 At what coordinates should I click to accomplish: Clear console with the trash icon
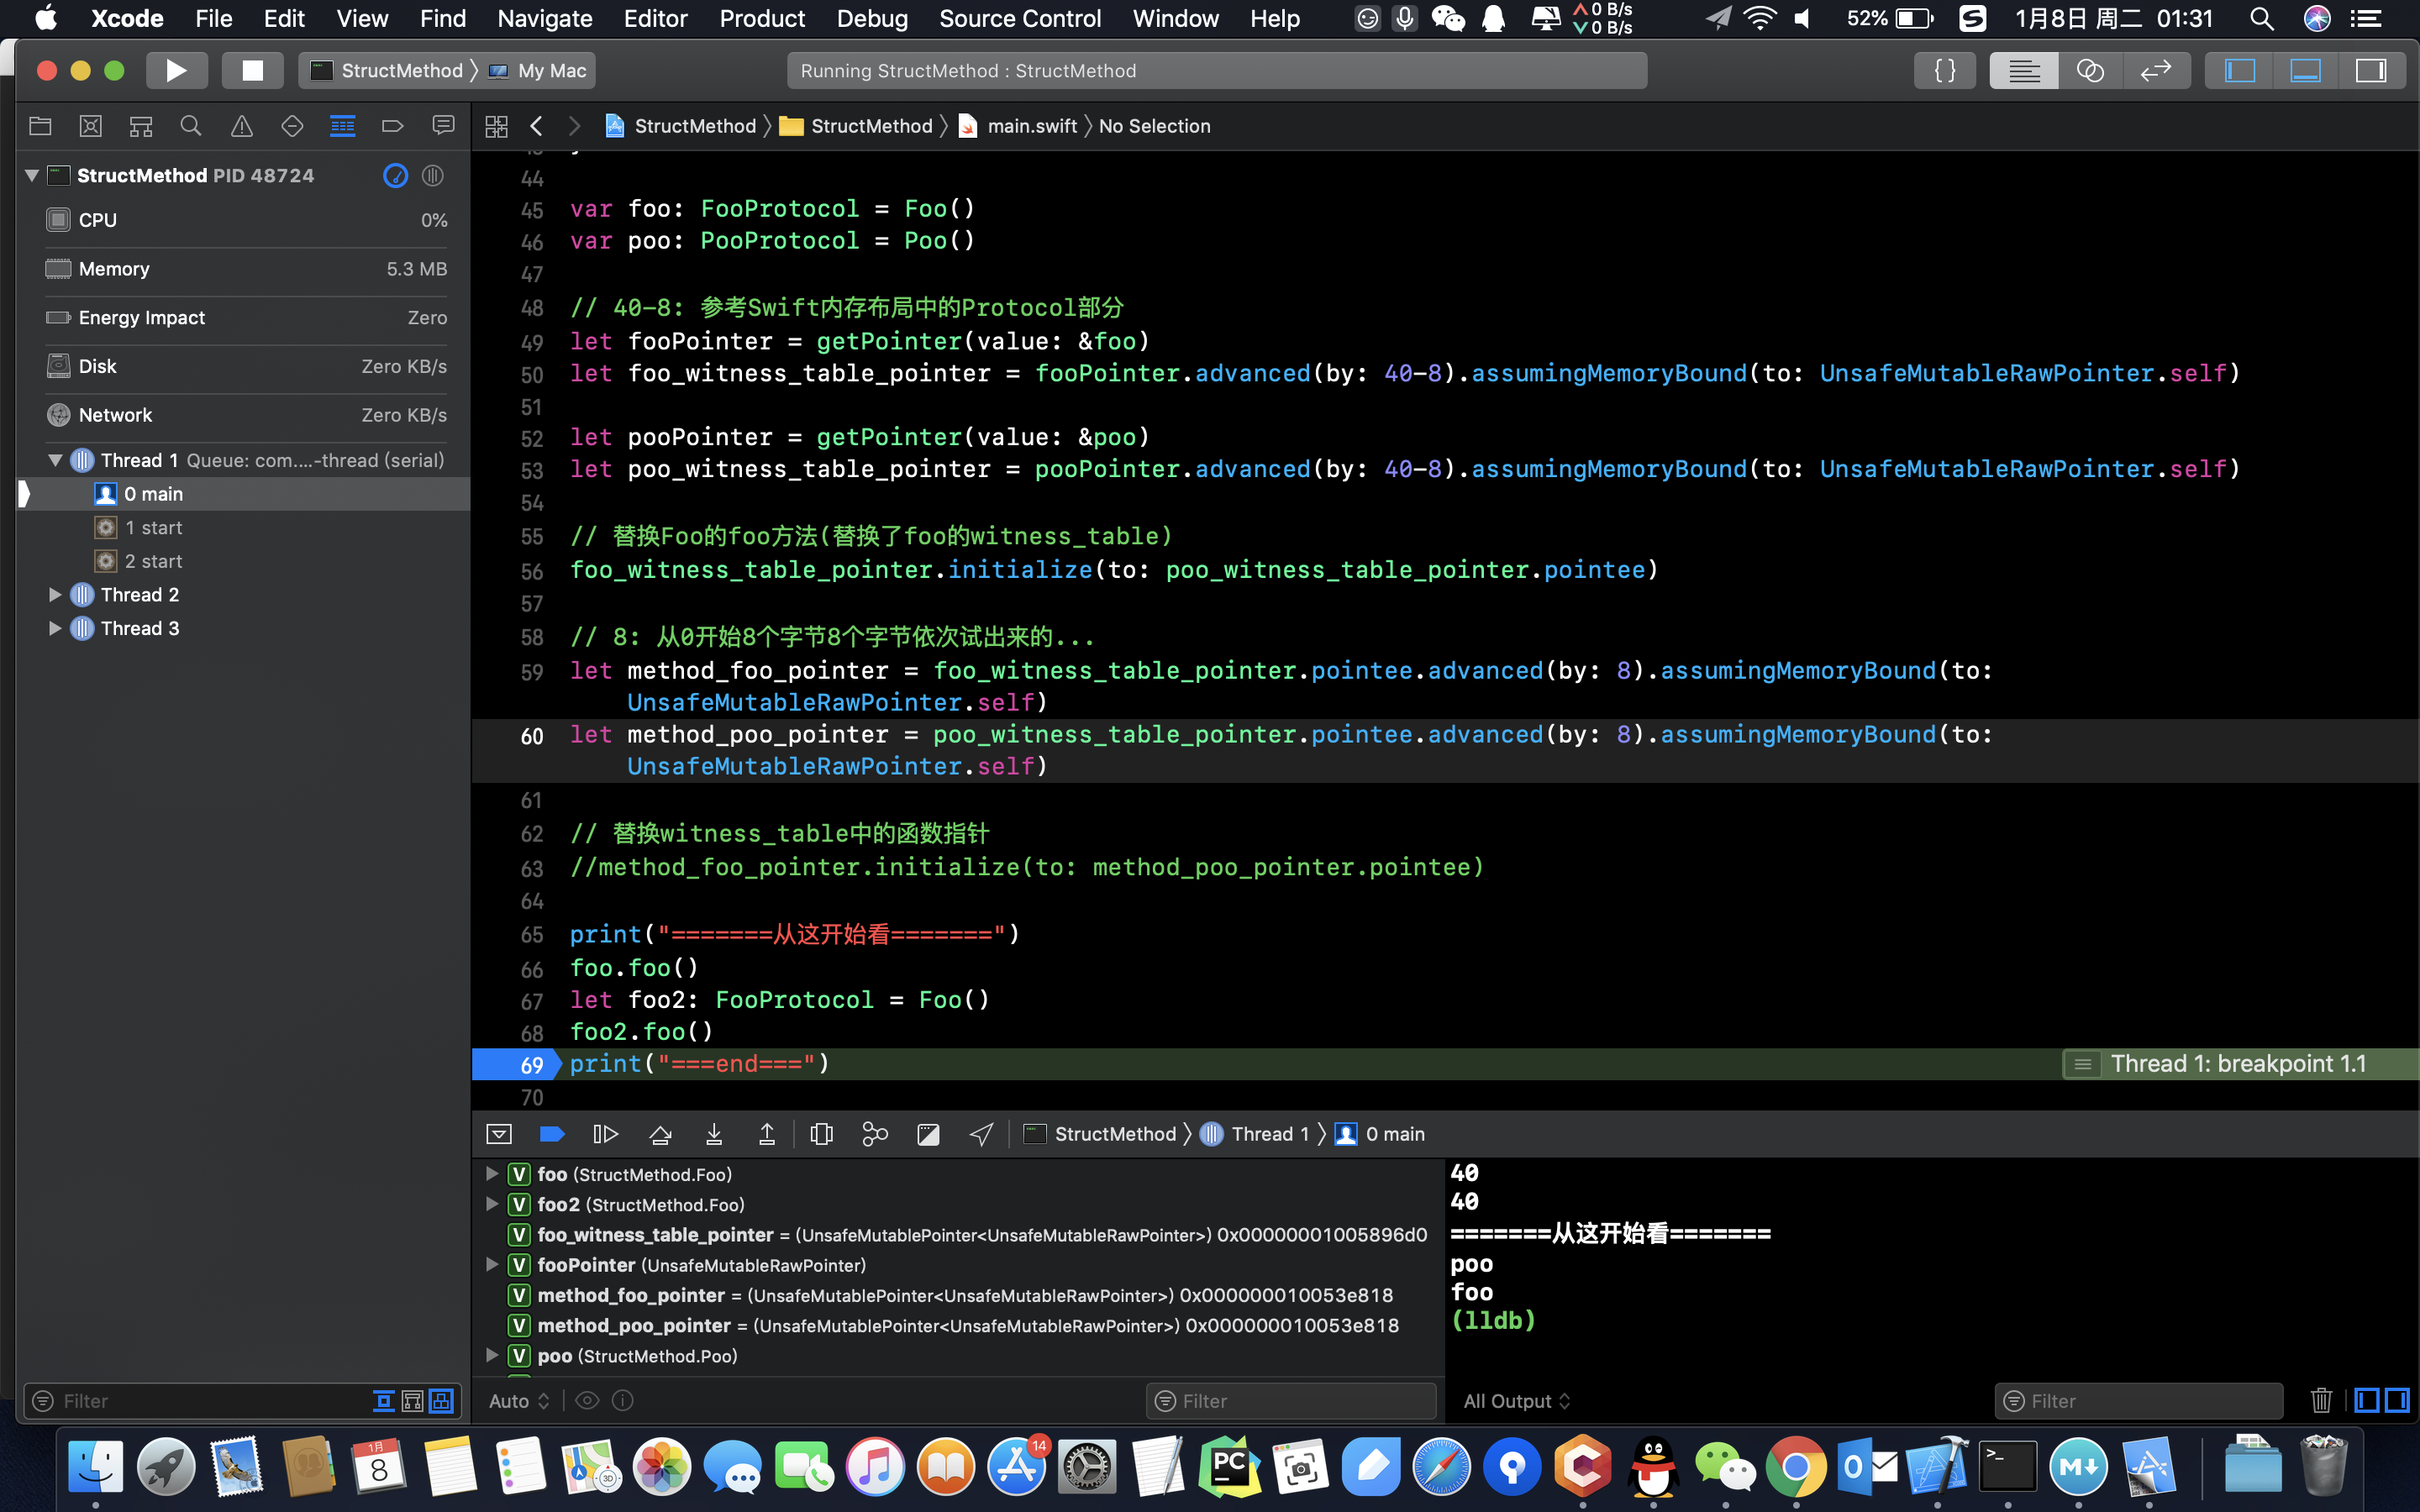point(2321,1400)
